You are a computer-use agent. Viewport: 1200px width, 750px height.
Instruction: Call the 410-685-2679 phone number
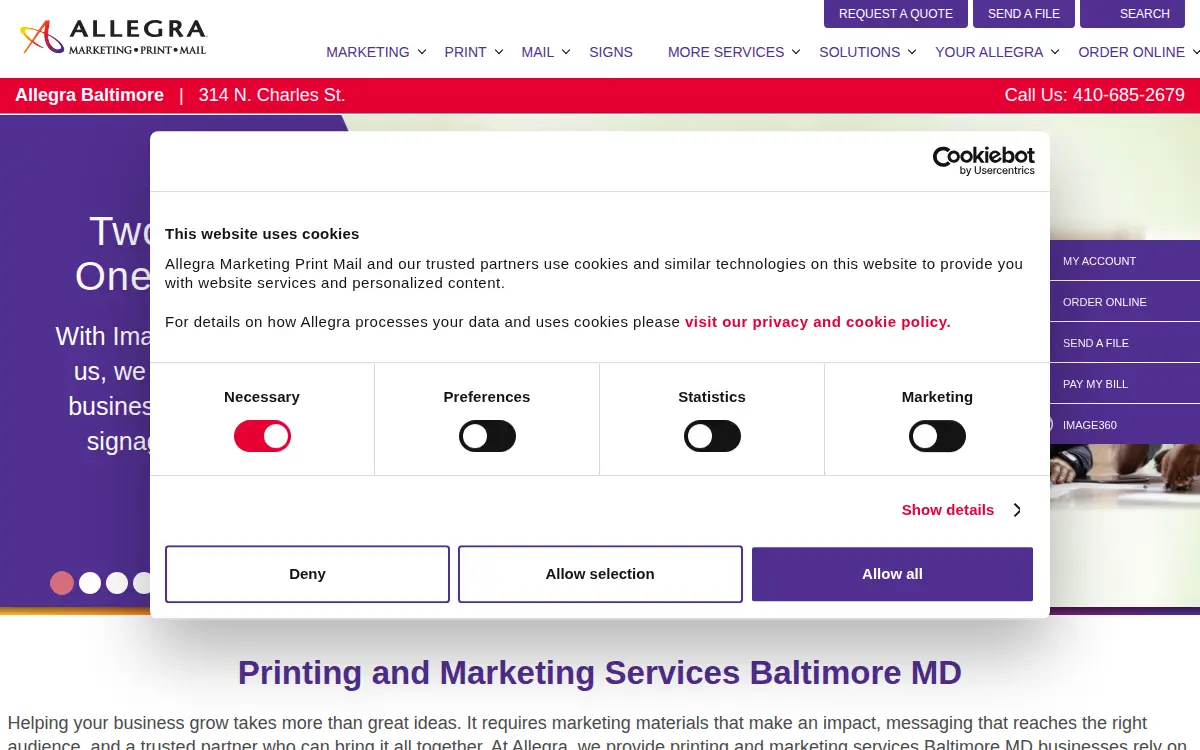click(x=1129, y=95)
